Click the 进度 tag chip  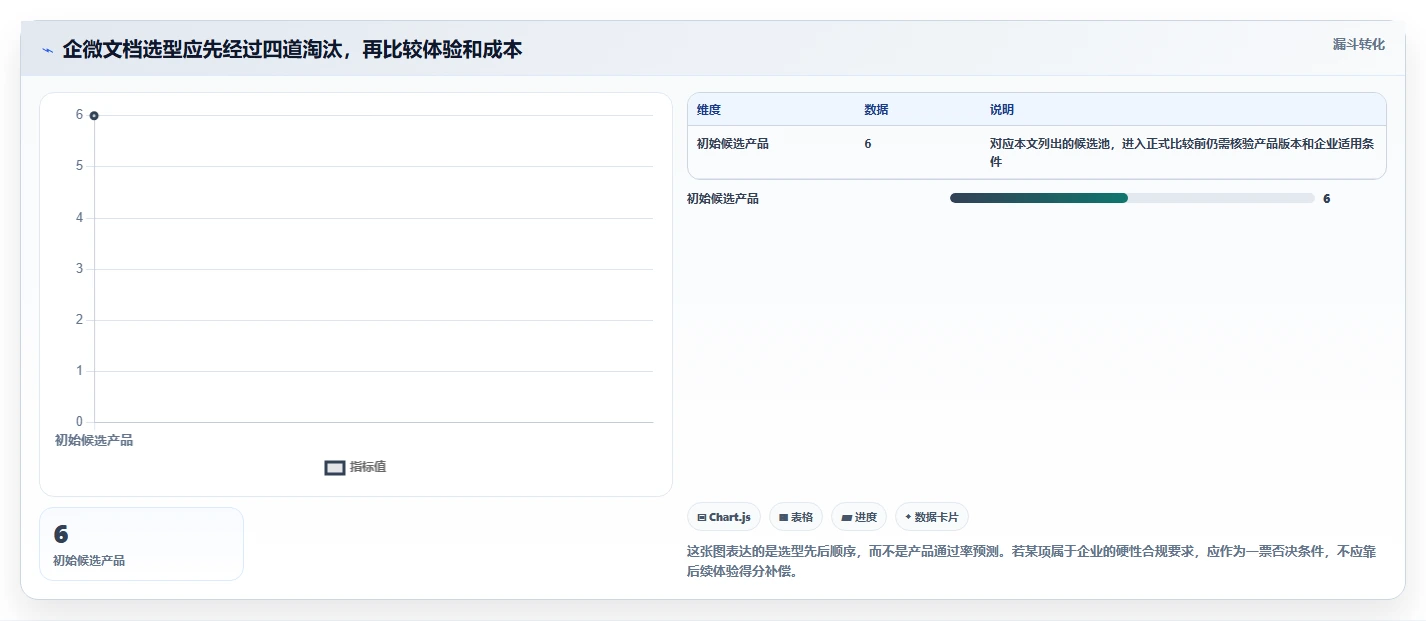859,517
